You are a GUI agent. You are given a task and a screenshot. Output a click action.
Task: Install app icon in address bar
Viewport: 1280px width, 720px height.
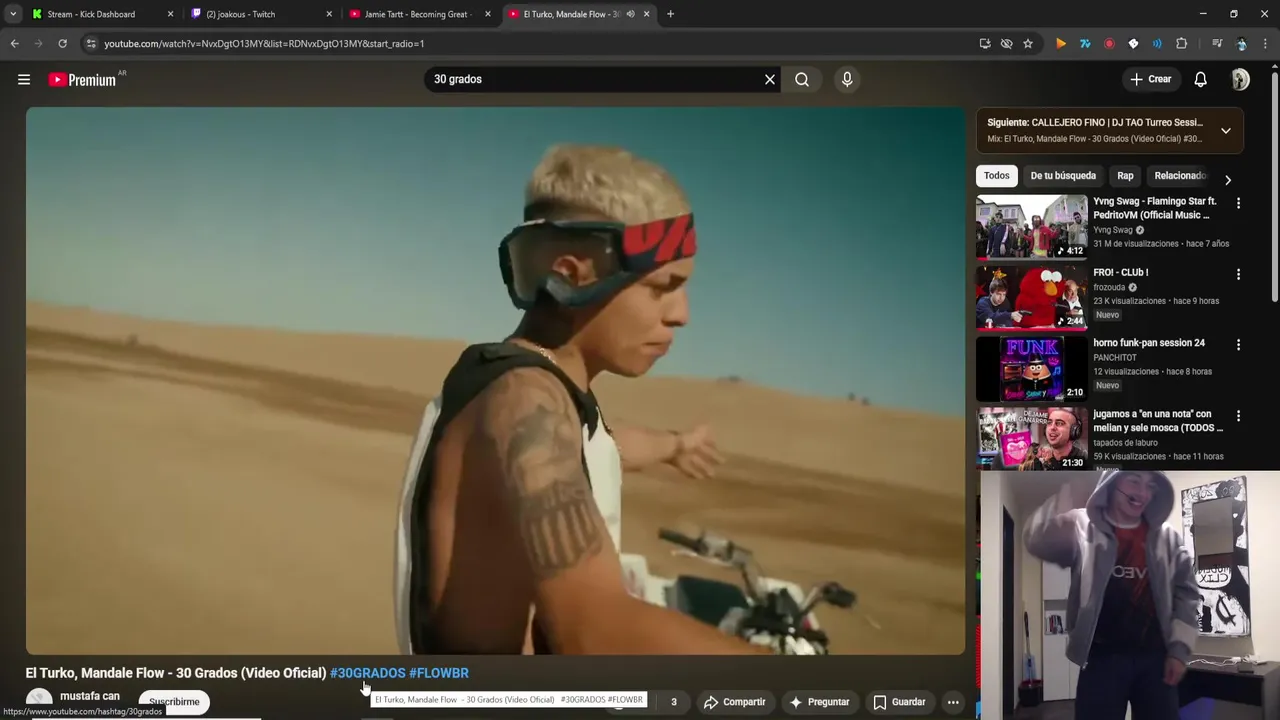pyautogui.click(x=985, y=43)
